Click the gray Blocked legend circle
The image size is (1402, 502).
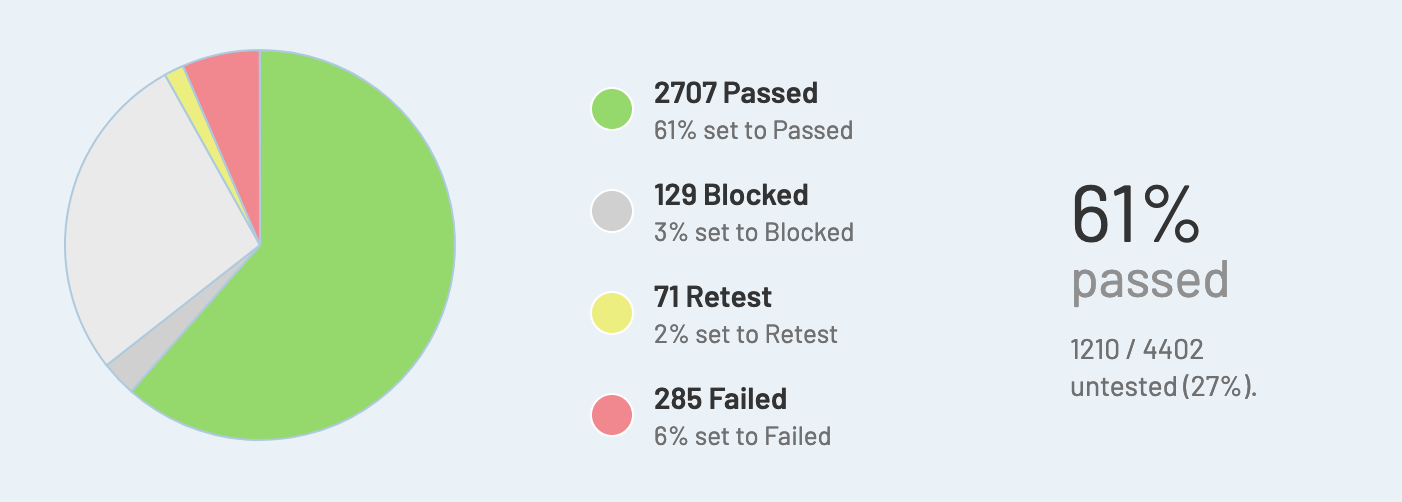pos(612,211)
